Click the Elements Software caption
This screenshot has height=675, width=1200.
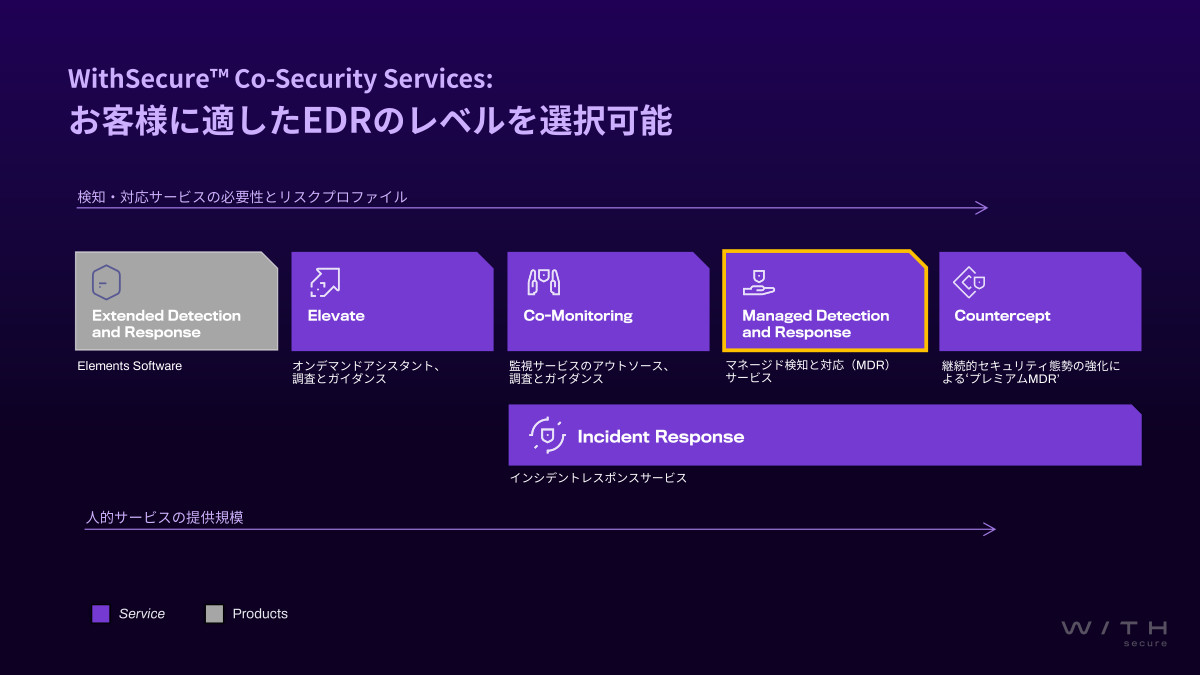pos(130,366)
